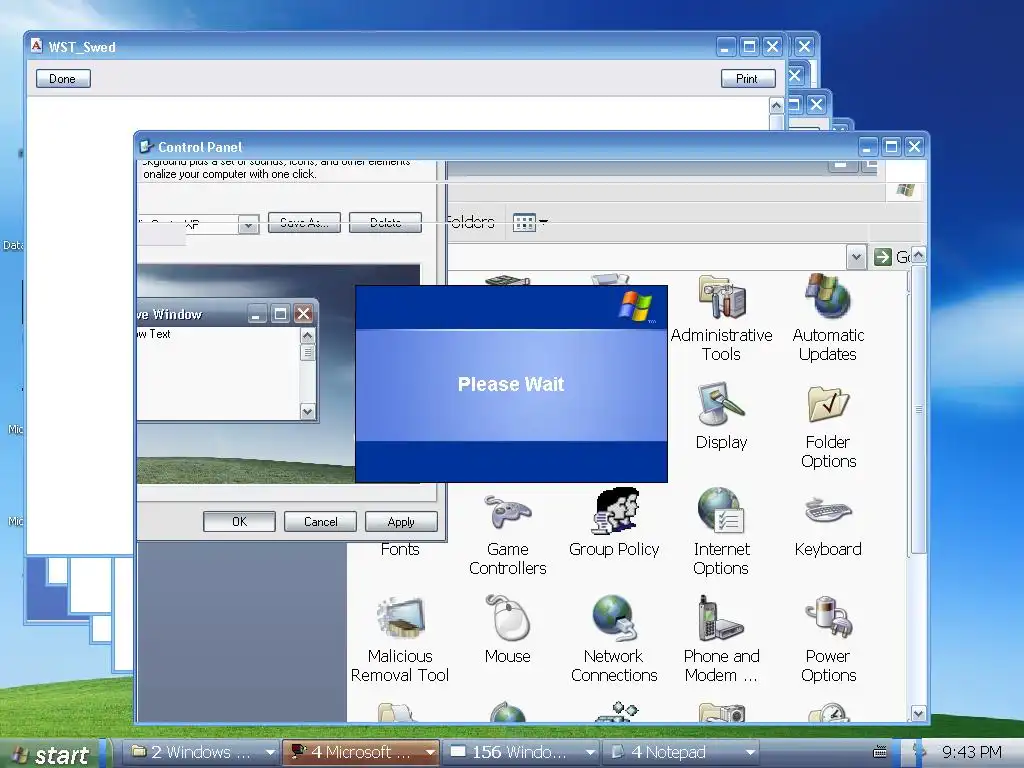Click OK in Display Properties dialog

(x=239, y=522)
